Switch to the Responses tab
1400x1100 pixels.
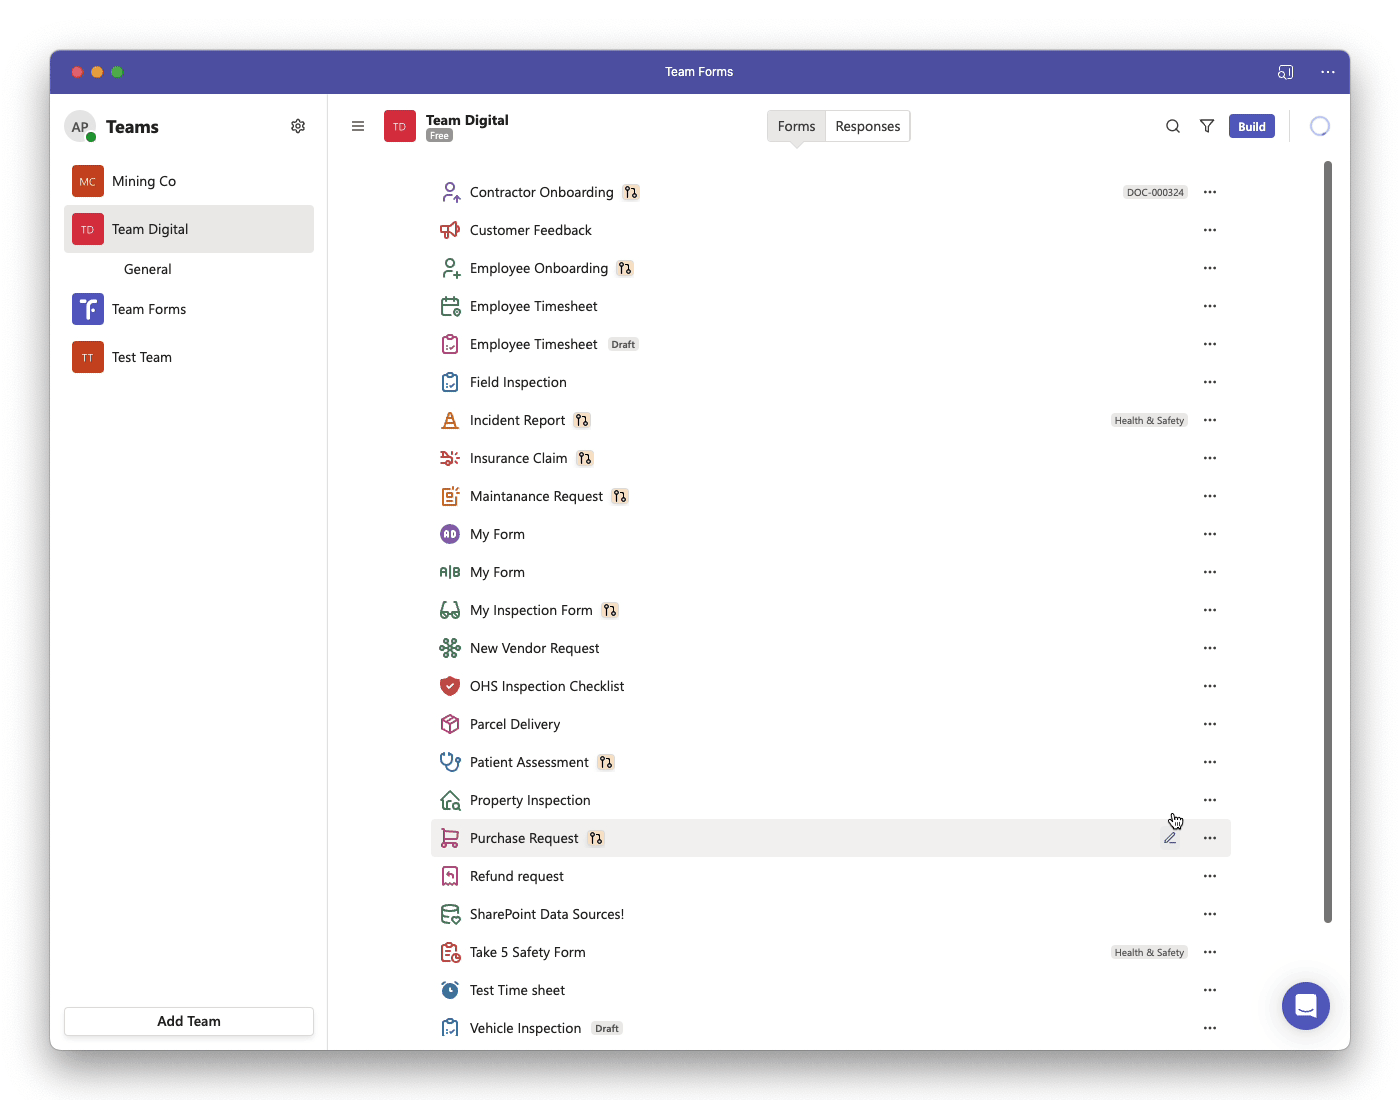[868, 126]
